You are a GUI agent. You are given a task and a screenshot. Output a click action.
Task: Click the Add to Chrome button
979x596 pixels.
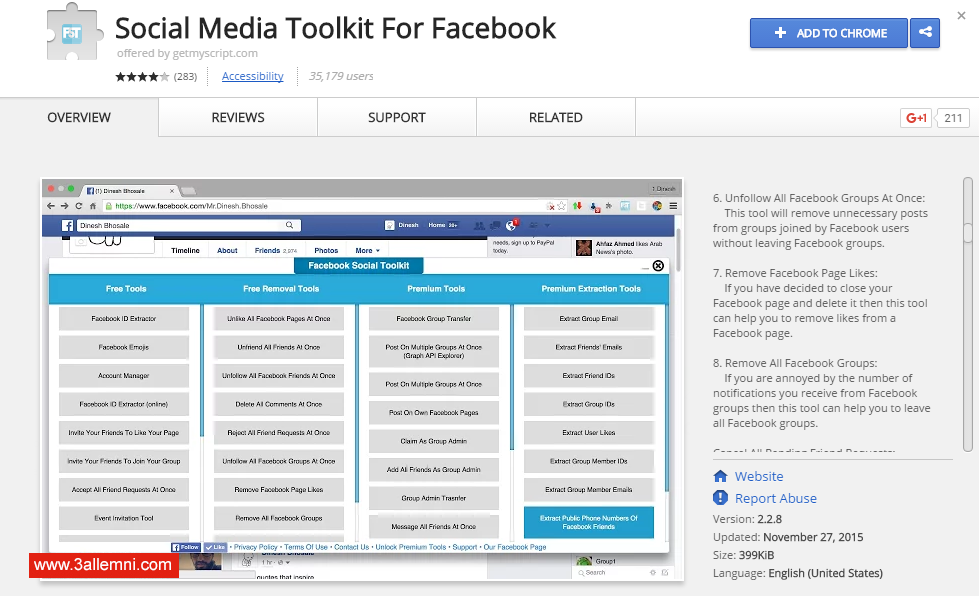pyautogui.click(x=829, y=33)
